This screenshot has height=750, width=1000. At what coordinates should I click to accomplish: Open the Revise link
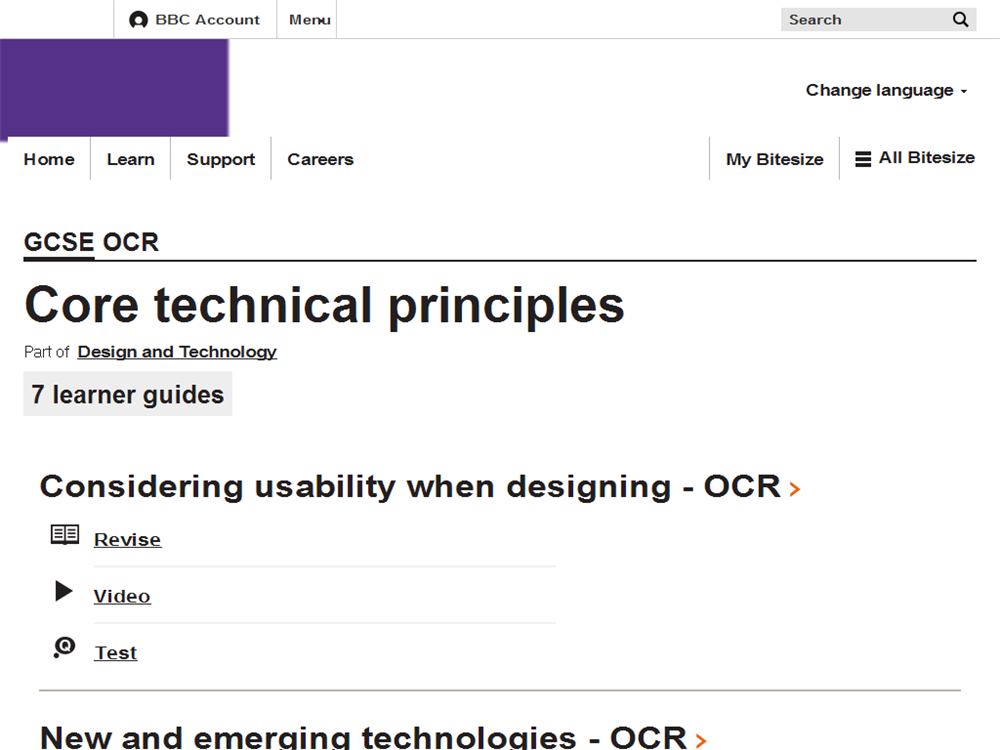click(127, 540)
